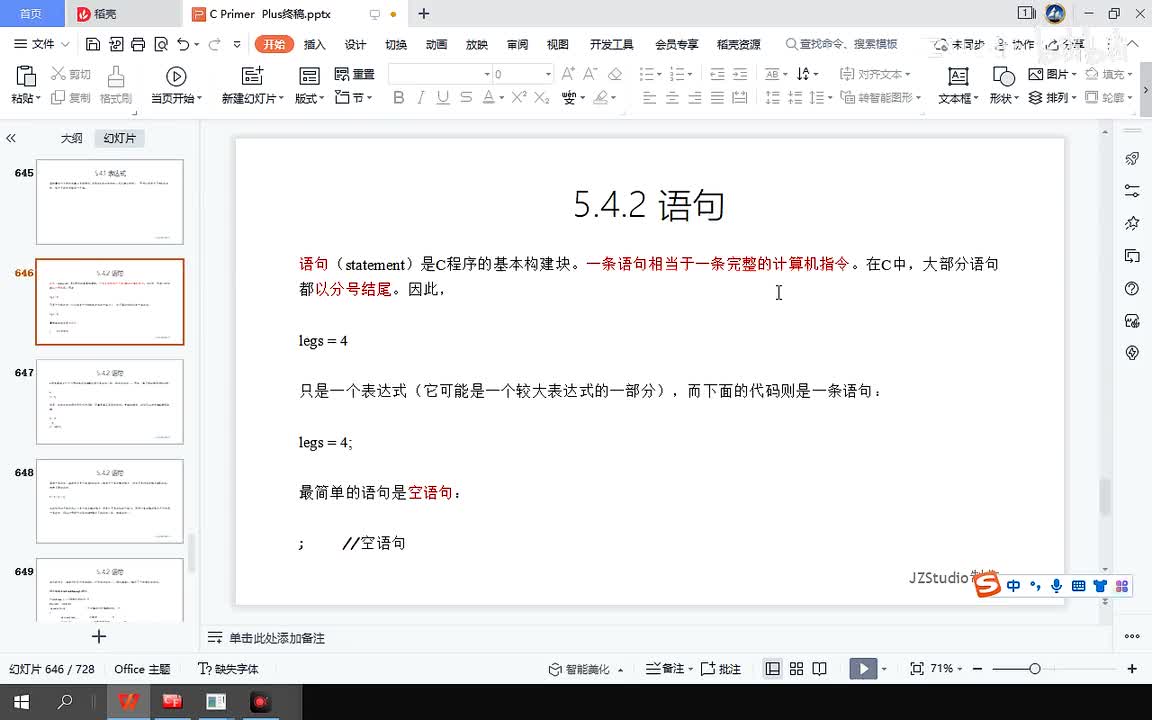Undo the last action
This screenshot has width=1152, height=720.
pos(183,44)
